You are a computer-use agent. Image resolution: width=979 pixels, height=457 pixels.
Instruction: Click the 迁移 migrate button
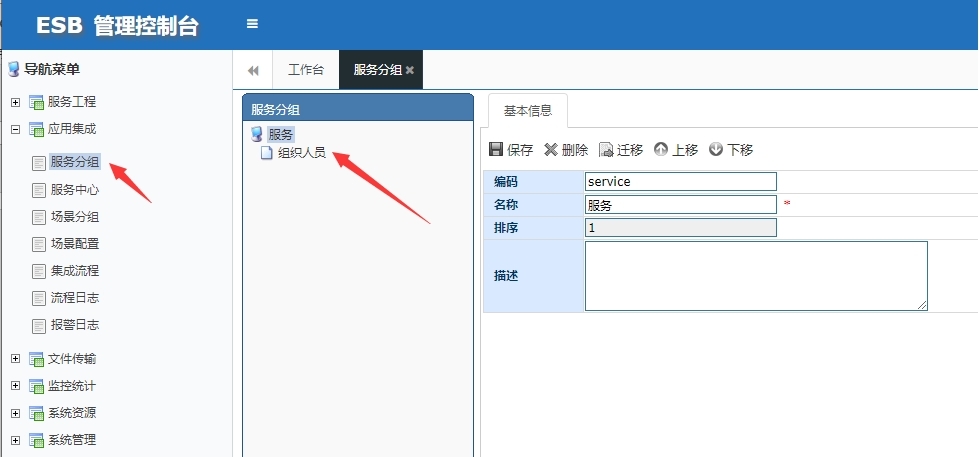click(x=621, y=150)
